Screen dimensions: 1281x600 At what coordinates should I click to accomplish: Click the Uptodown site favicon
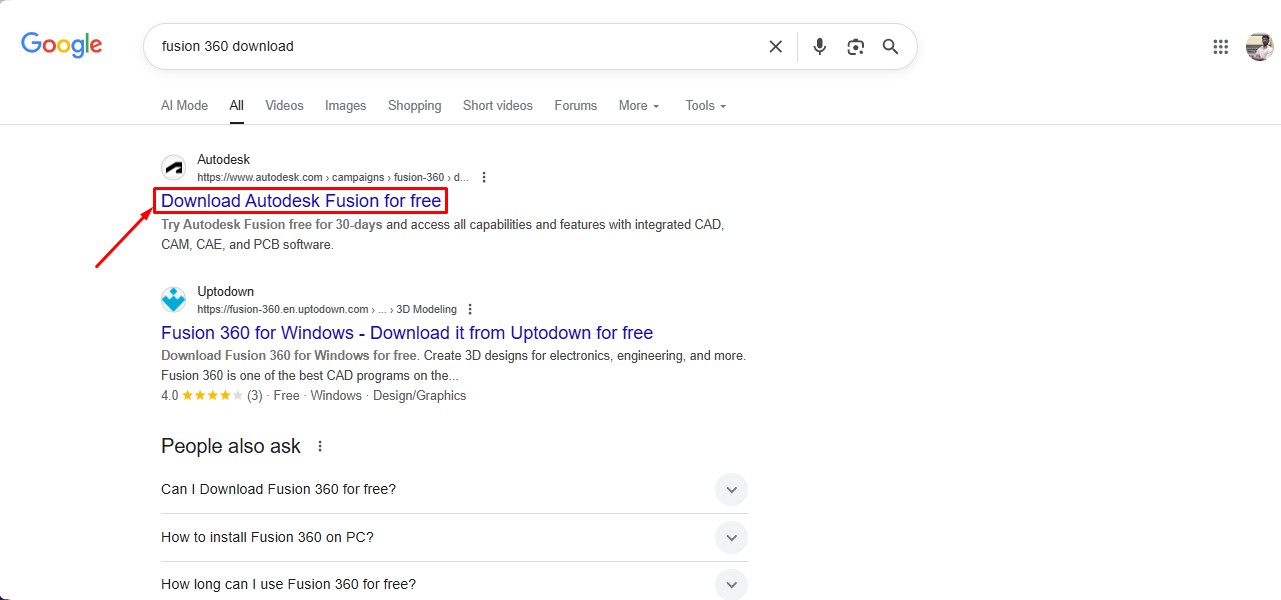pos(174,300)
